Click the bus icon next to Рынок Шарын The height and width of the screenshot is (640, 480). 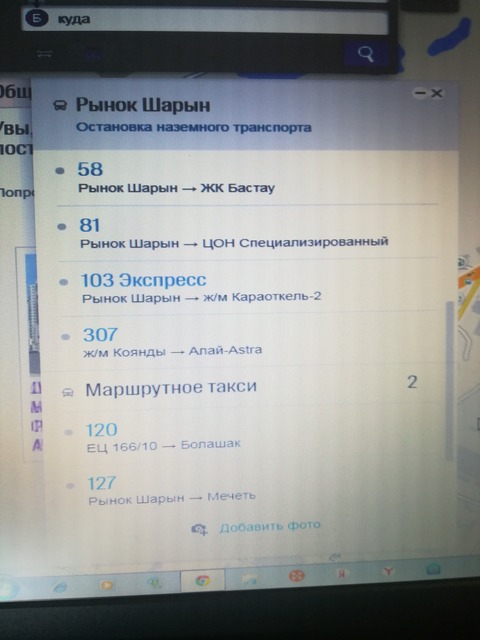[x=60, y=106]
